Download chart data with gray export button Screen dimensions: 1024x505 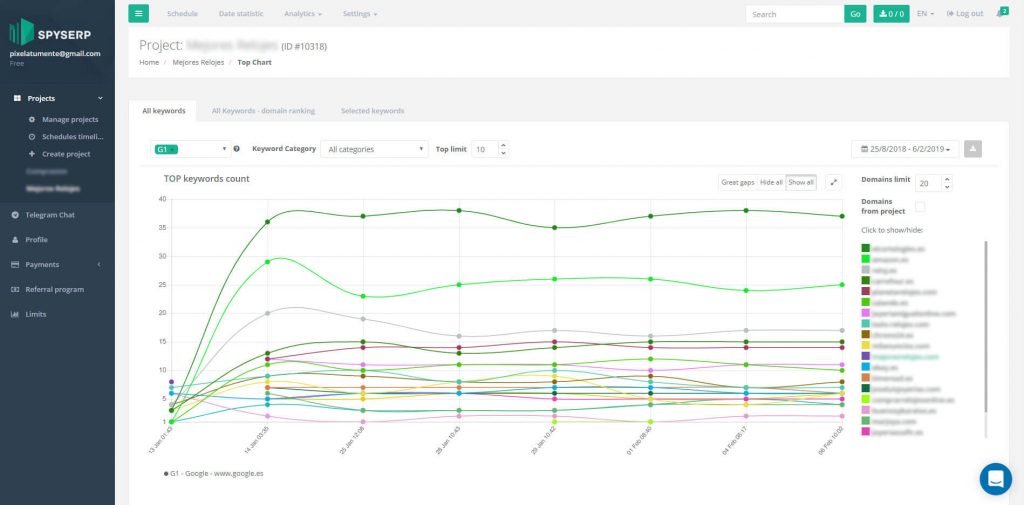[972, 149]
